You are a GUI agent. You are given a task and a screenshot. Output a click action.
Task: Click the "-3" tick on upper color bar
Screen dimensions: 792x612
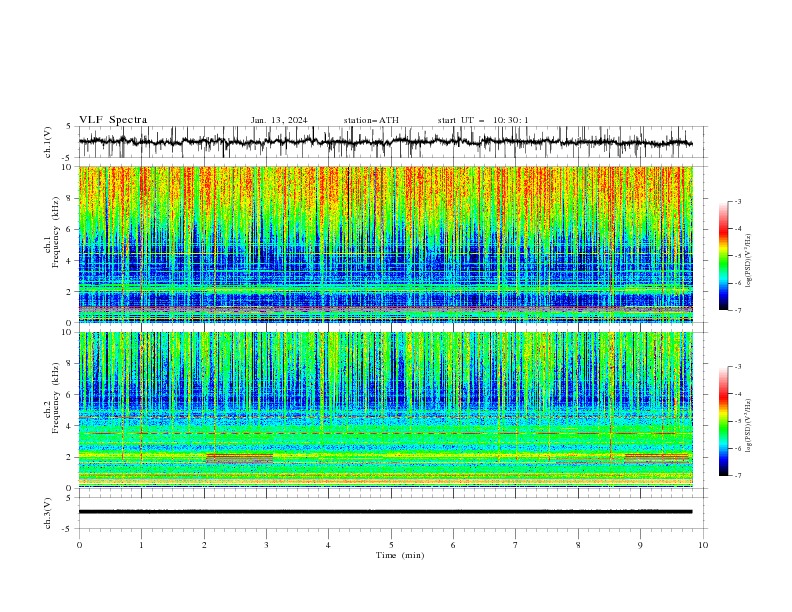point(738,201)
